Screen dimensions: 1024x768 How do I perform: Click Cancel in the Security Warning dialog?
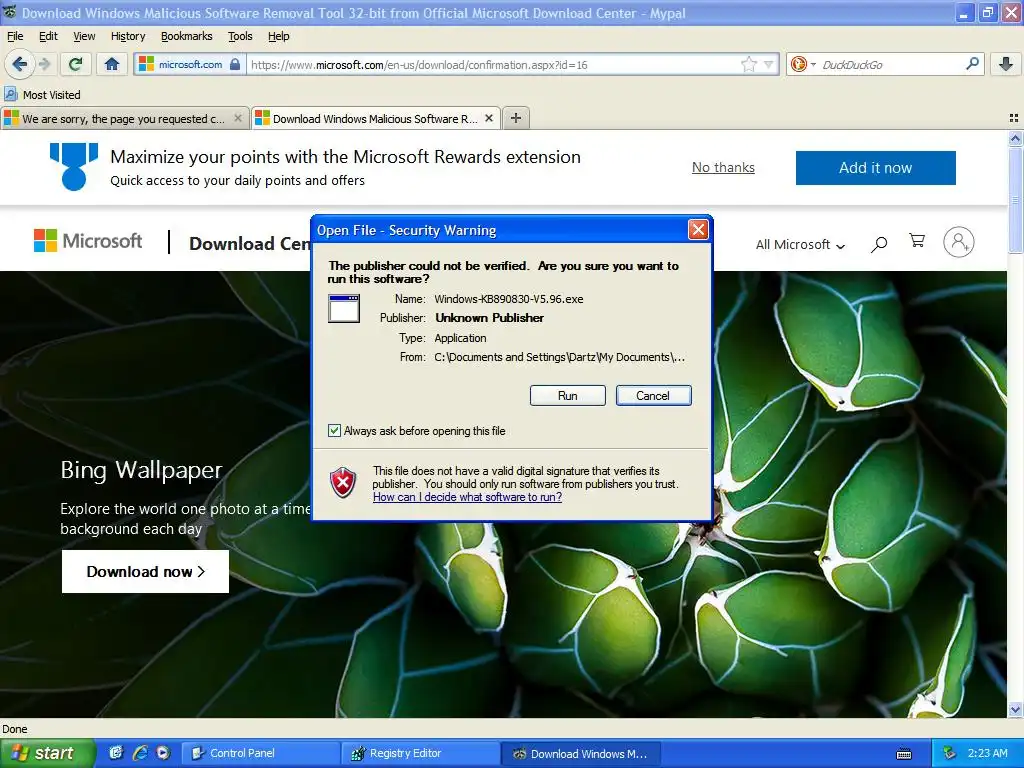(x=653, y=396)
